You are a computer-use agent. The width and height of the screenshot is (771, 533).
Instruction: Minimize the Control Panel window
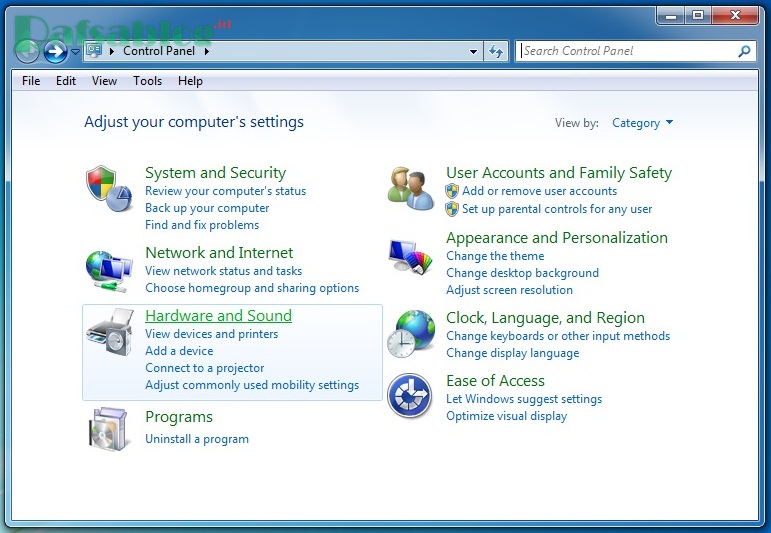point(671,15)
